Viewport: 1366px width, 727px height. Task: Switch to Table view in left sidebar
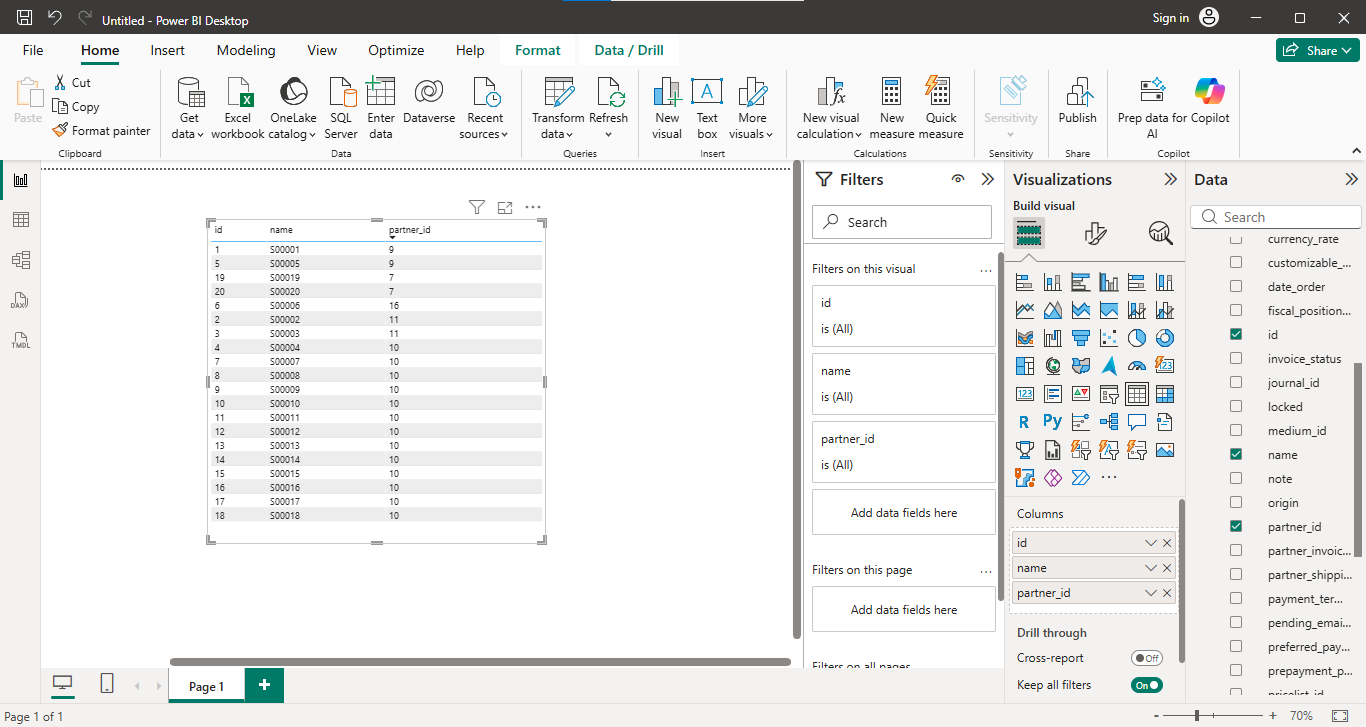(x=20, y=220)
